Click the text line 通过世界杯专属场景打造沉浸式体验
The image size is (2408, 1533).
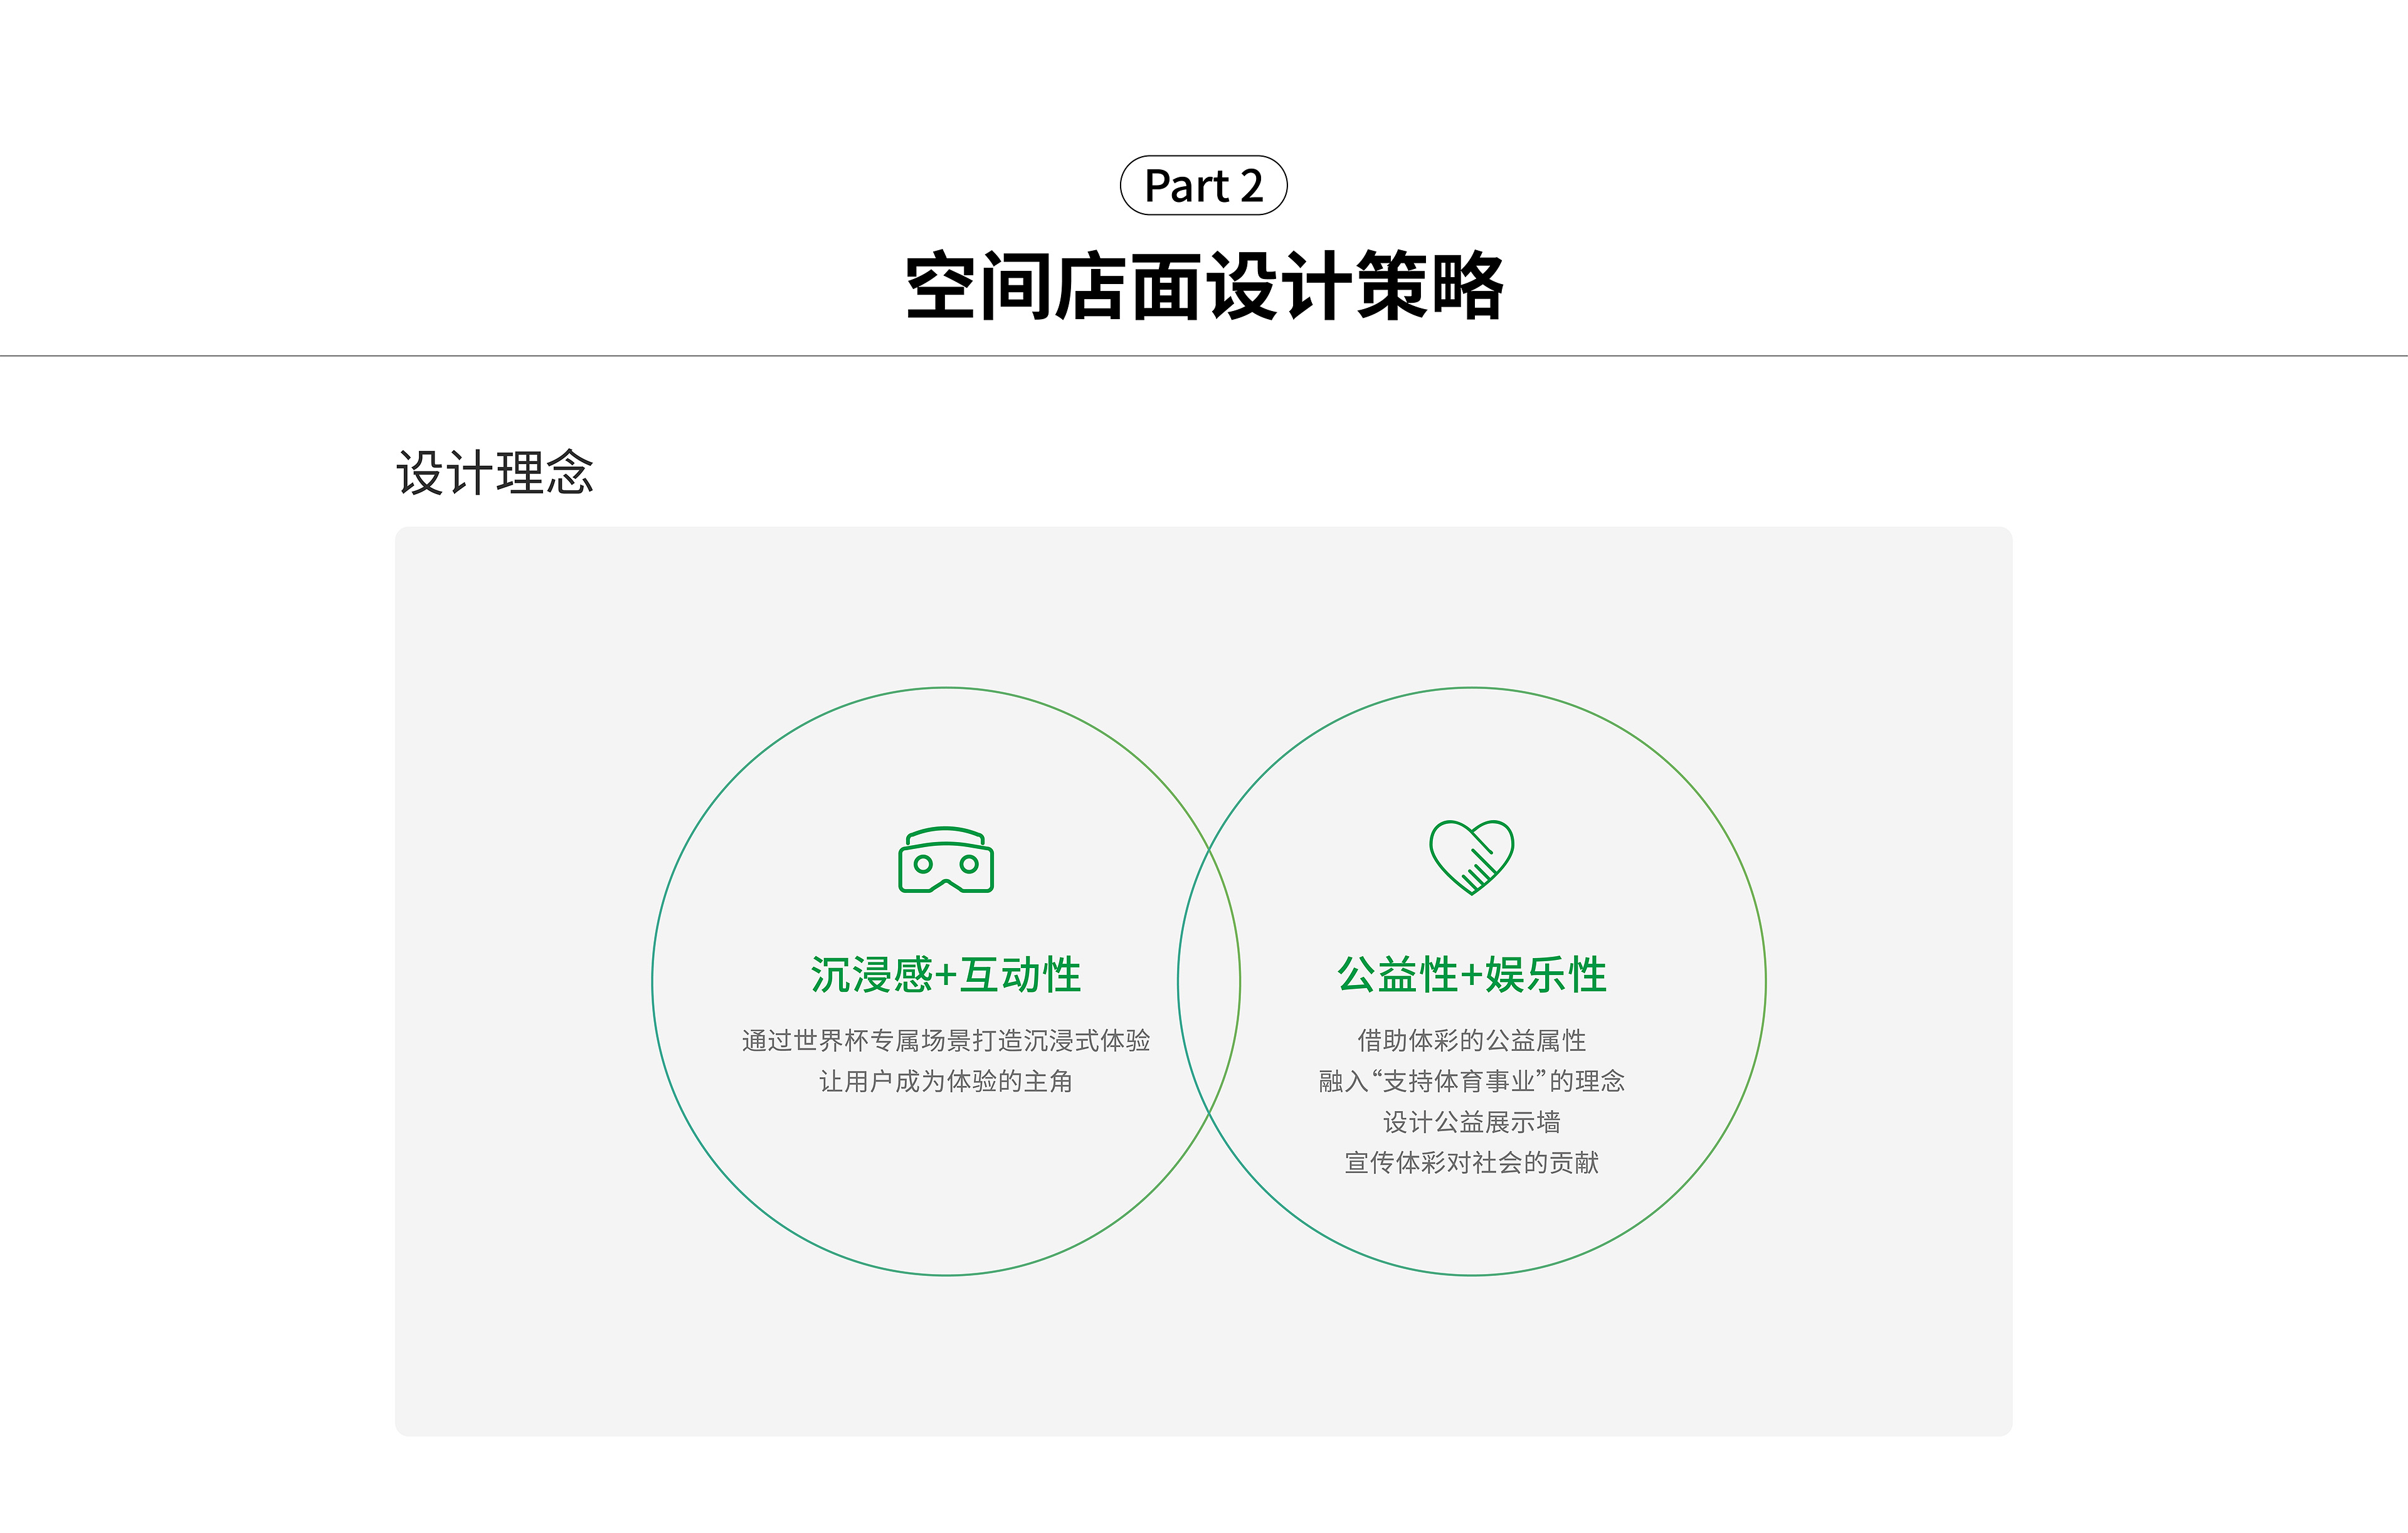945,1041
